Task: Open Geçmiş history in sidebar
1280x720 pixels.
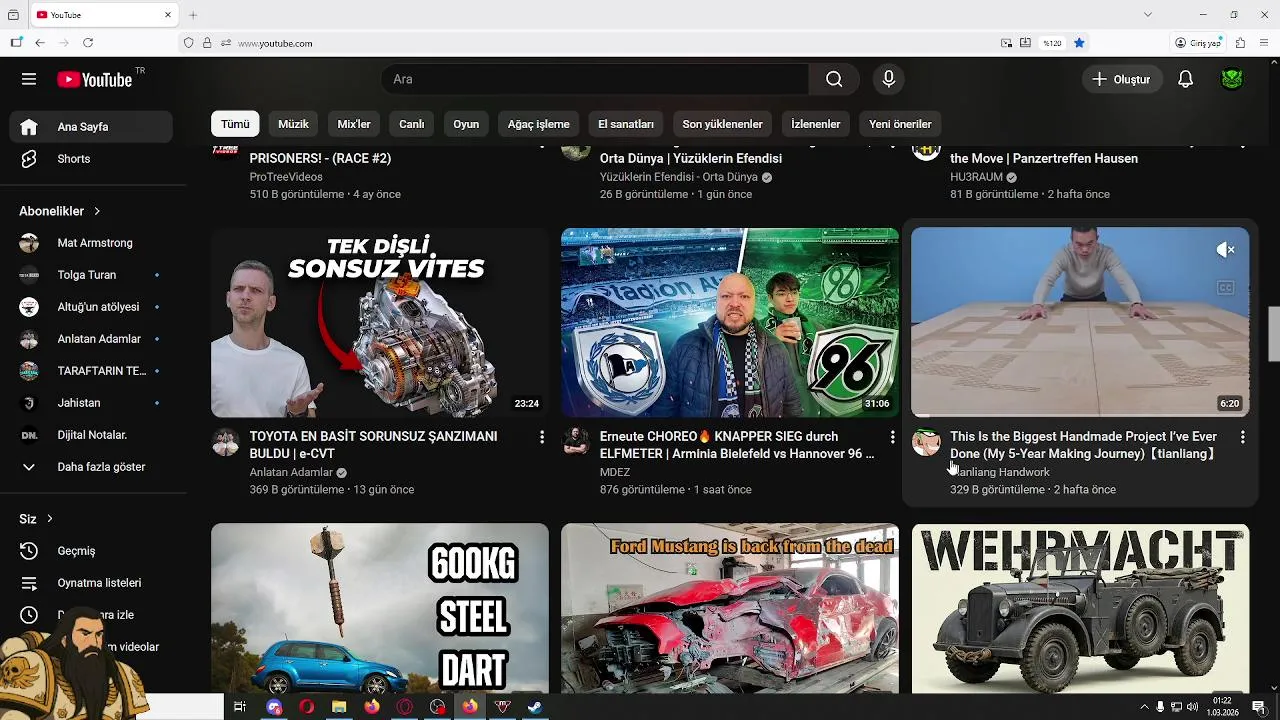Action: click(91, 551)
